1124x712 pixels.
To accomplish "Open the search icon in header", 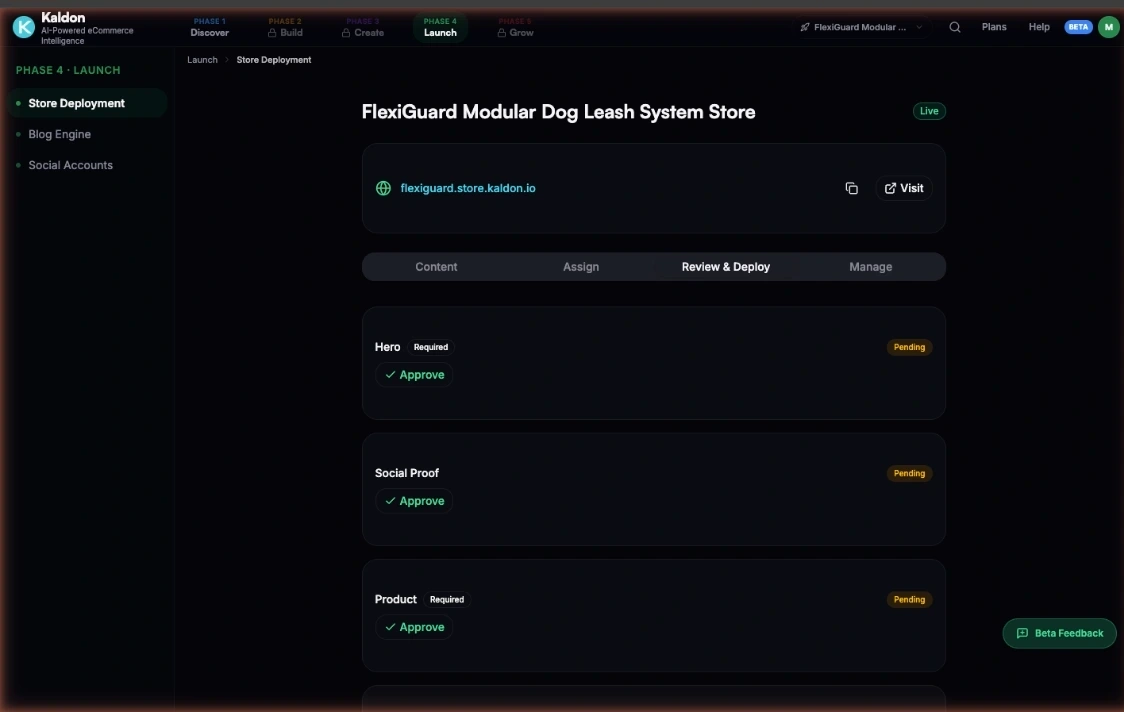I will (x=955, y=27).
